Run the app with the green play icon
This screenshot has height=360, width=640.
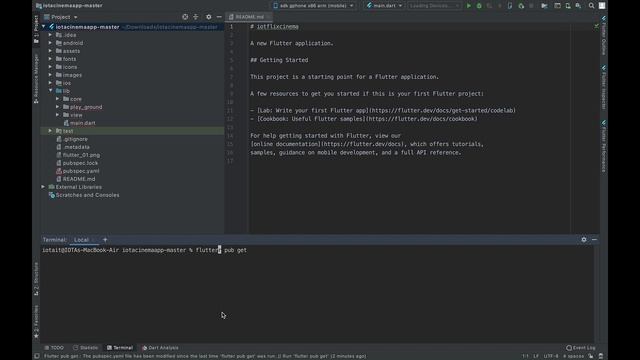point(469,6)
